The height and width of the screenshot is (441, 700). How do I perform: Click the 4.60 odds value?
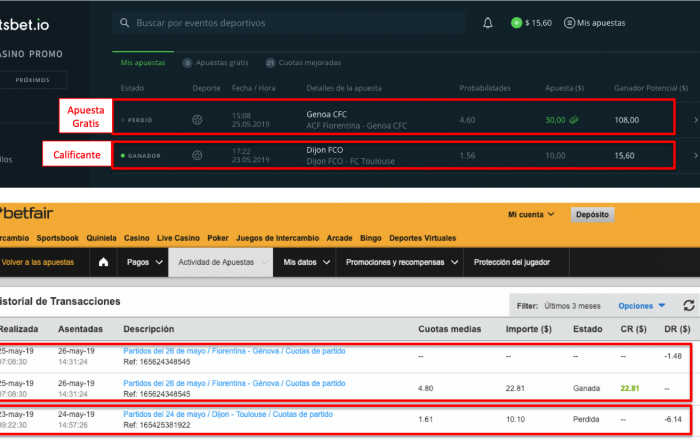[467, 120]
